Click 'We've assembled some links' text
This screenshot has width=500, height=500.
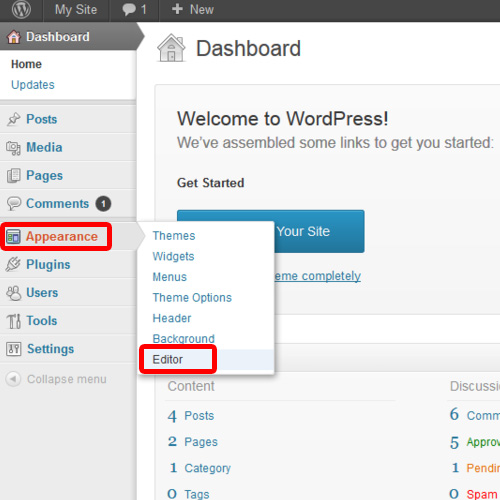[335, 143]
